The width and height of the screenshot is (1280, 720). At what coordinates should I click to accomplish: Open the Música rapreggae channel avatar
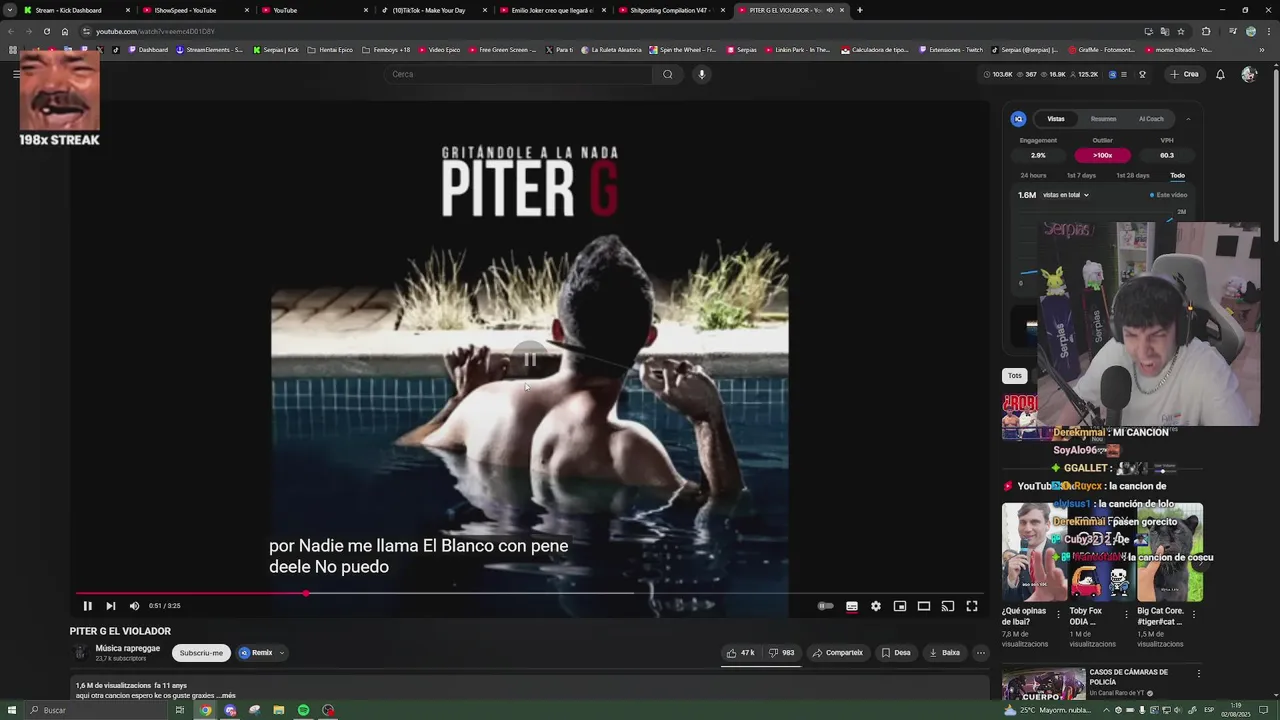tap(80, 653)
